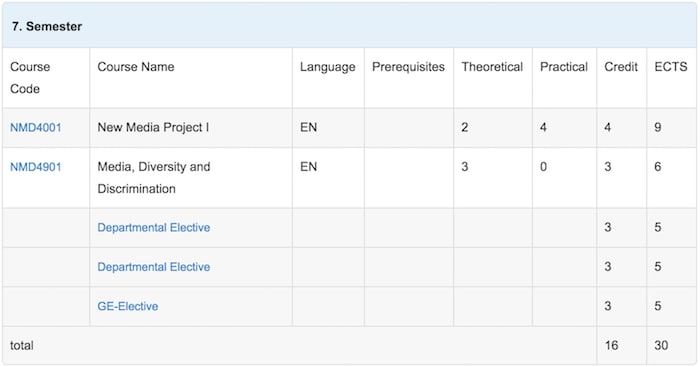
Task: Select the Course Name column header
Action: click(136, 67)
